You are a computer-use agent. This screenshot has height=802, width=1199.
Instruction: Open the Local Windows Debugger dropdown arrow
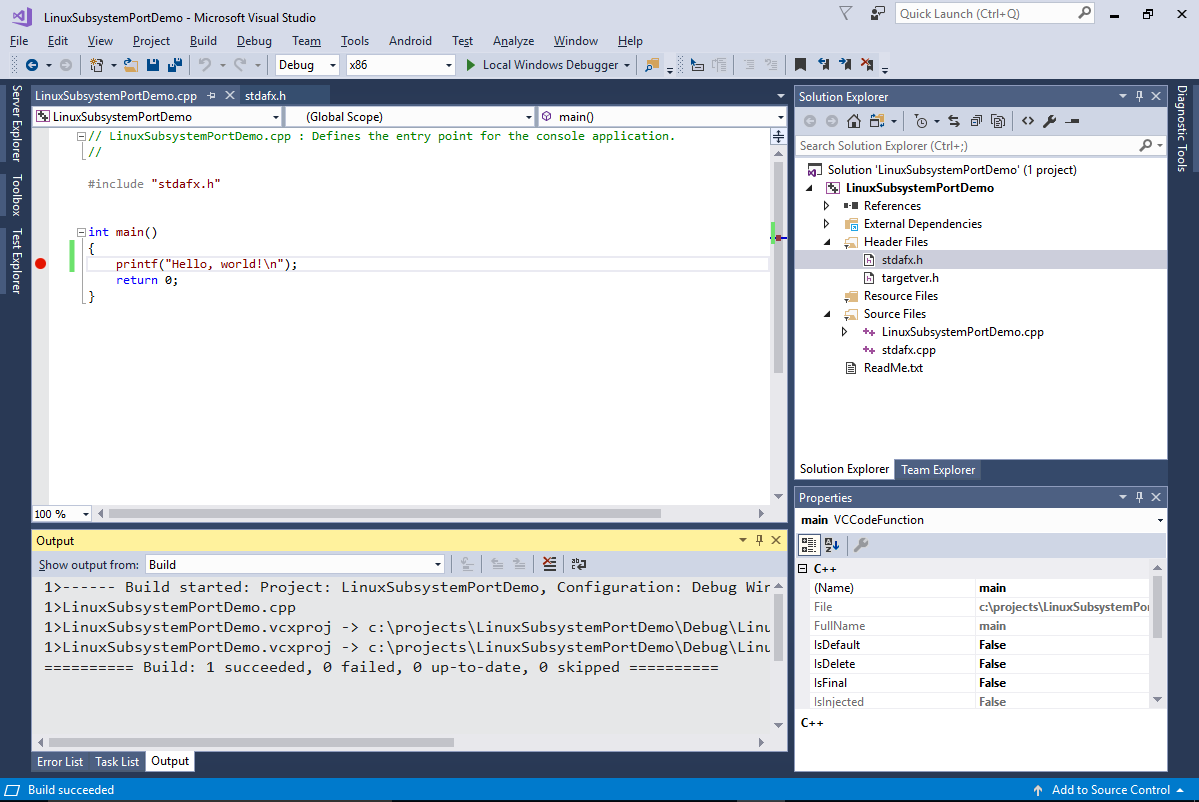point(627,65)
